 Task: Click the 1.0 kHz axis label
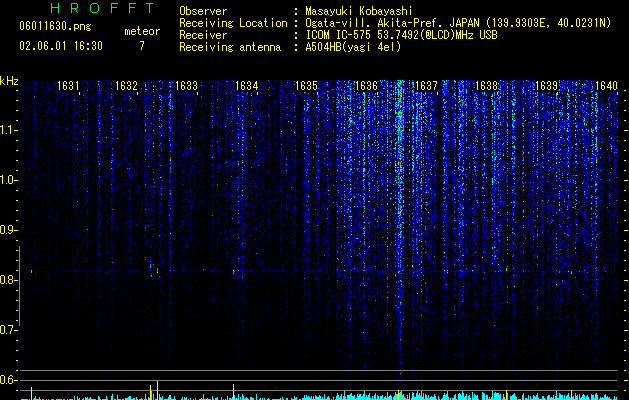pos(8,180)
